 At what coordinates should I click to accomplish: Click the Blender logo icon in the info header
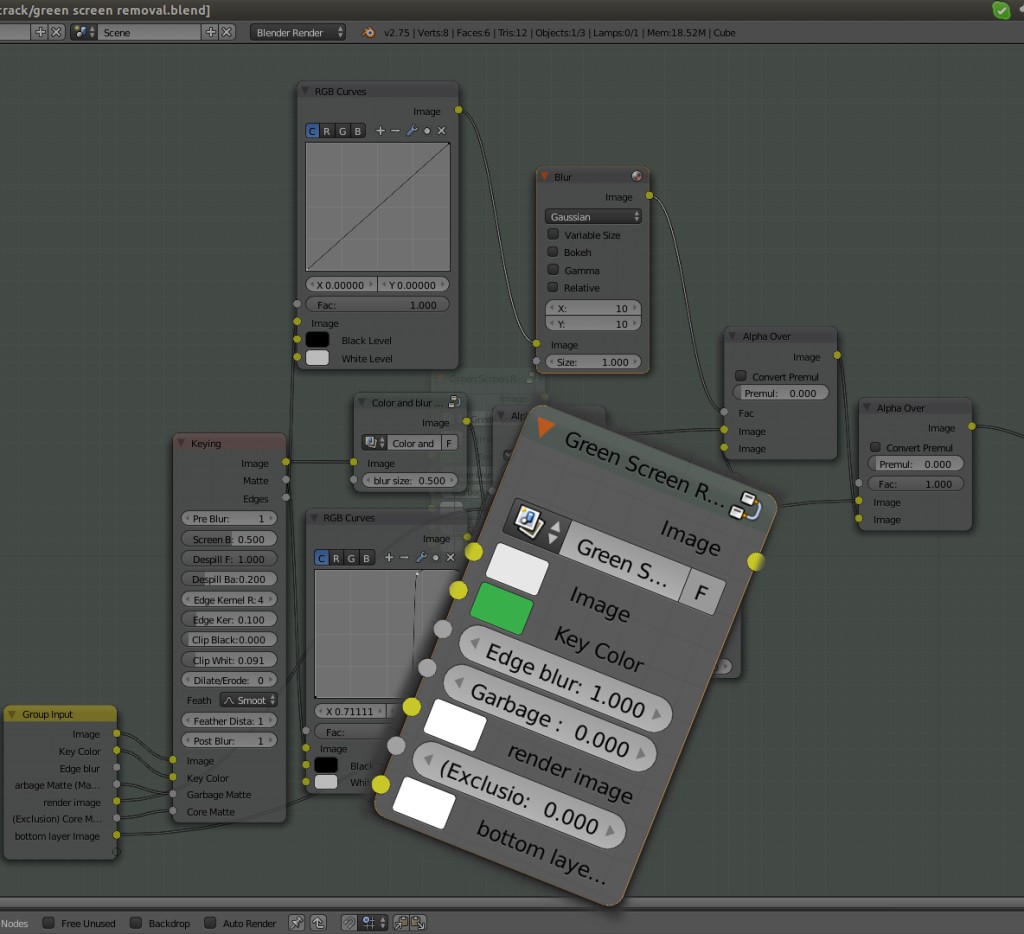[369, 32]
